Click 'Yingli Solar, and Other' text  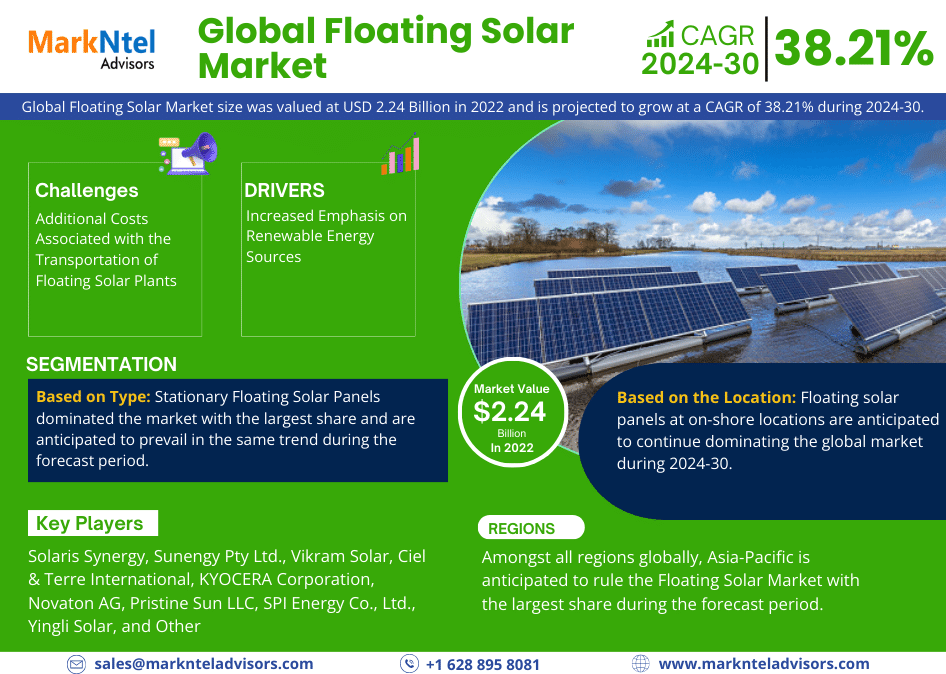[x=114, y=626]
